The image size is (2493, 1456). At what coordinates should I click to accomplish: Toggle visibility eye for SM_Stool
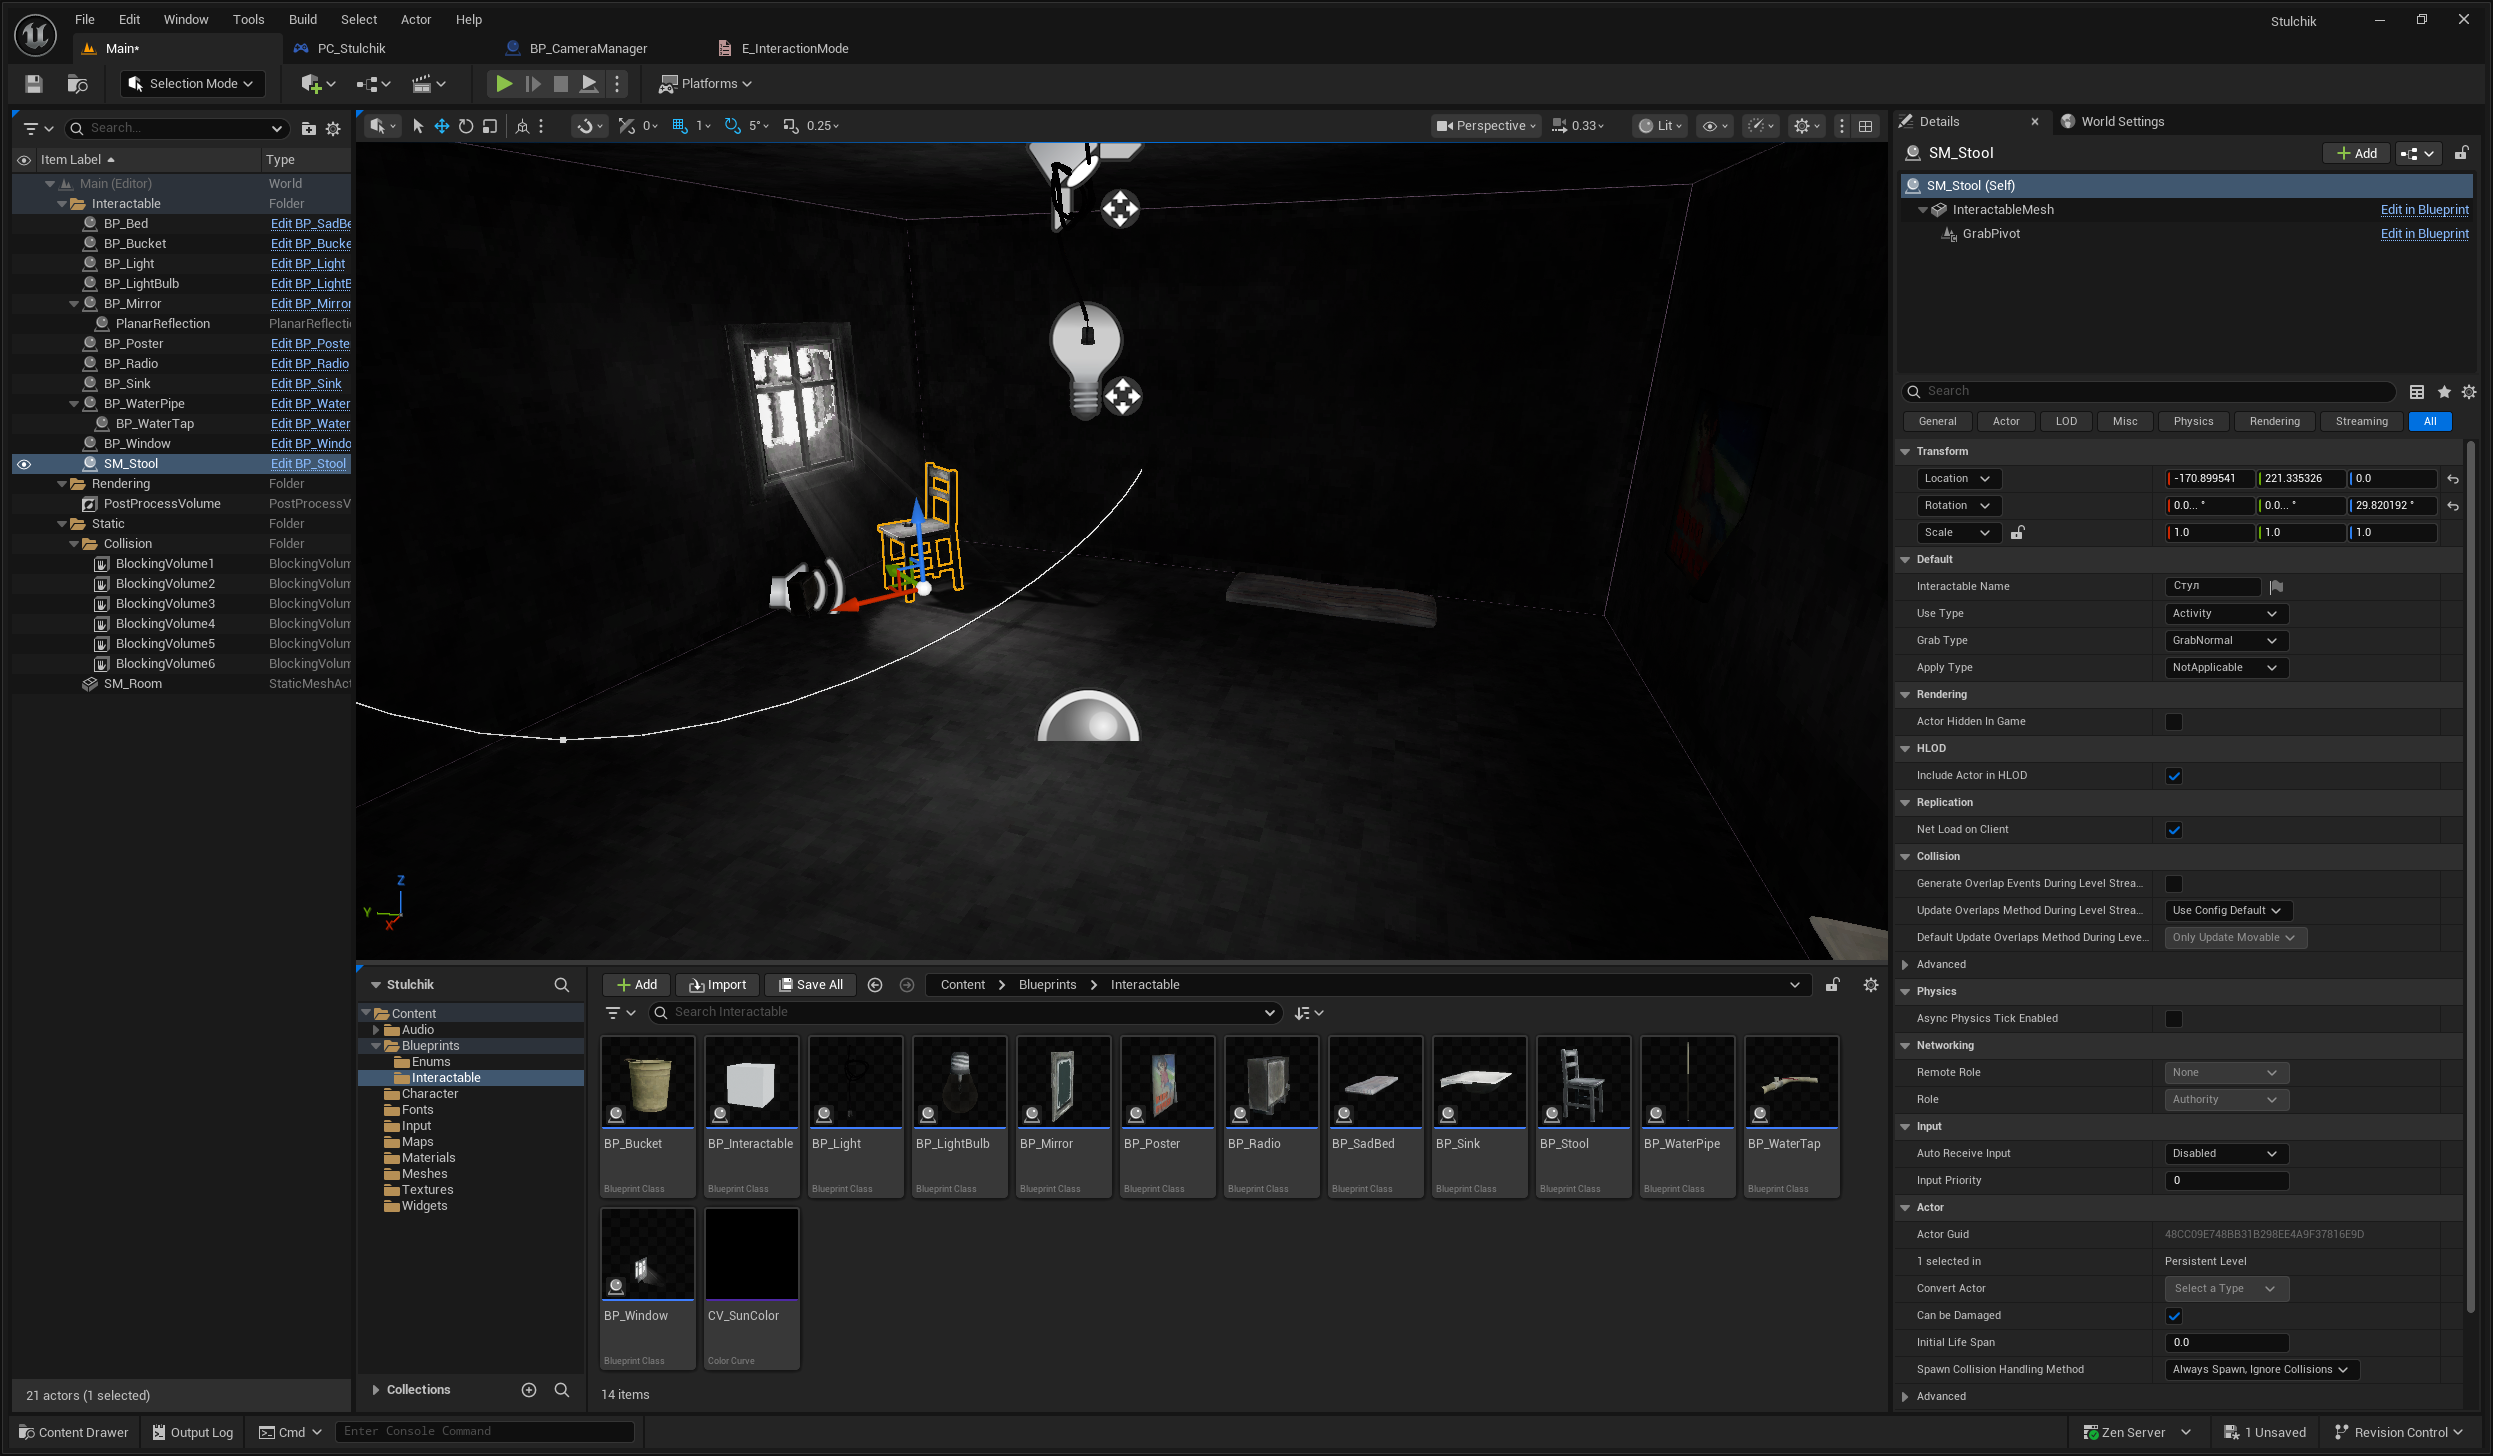[24, 464]
